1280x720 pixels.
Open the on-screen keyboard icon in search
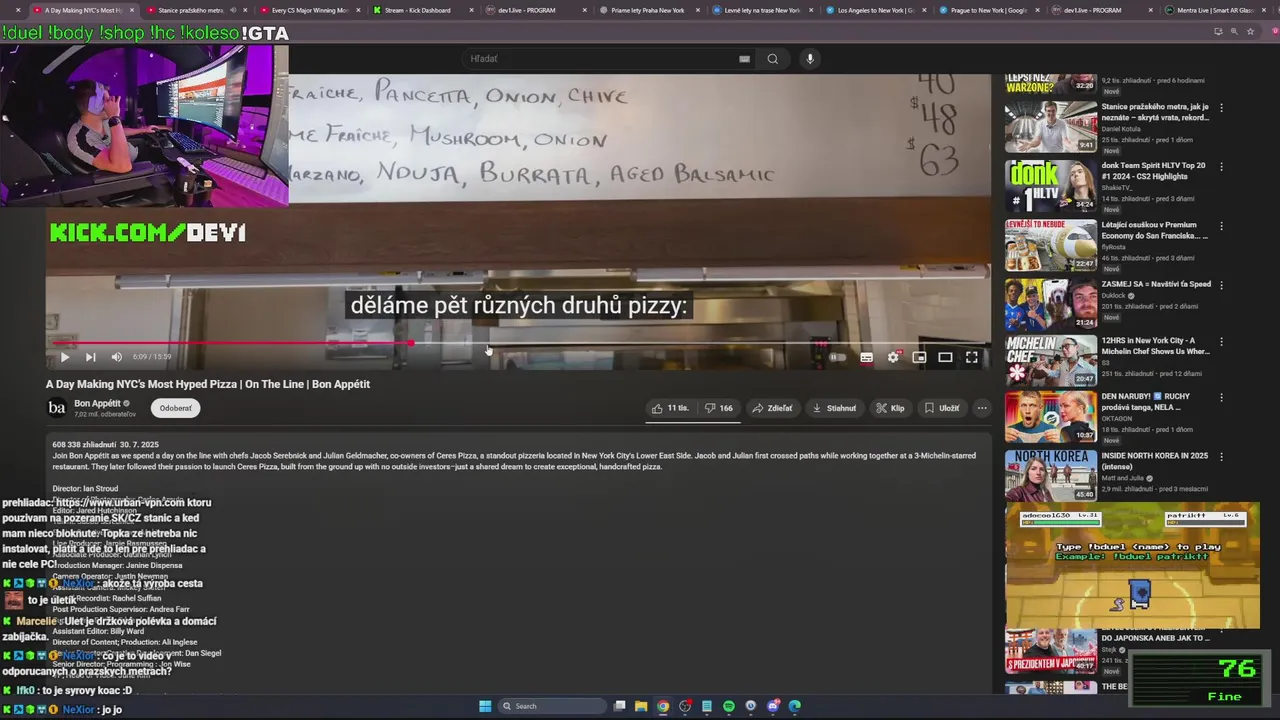click(744, 59)
